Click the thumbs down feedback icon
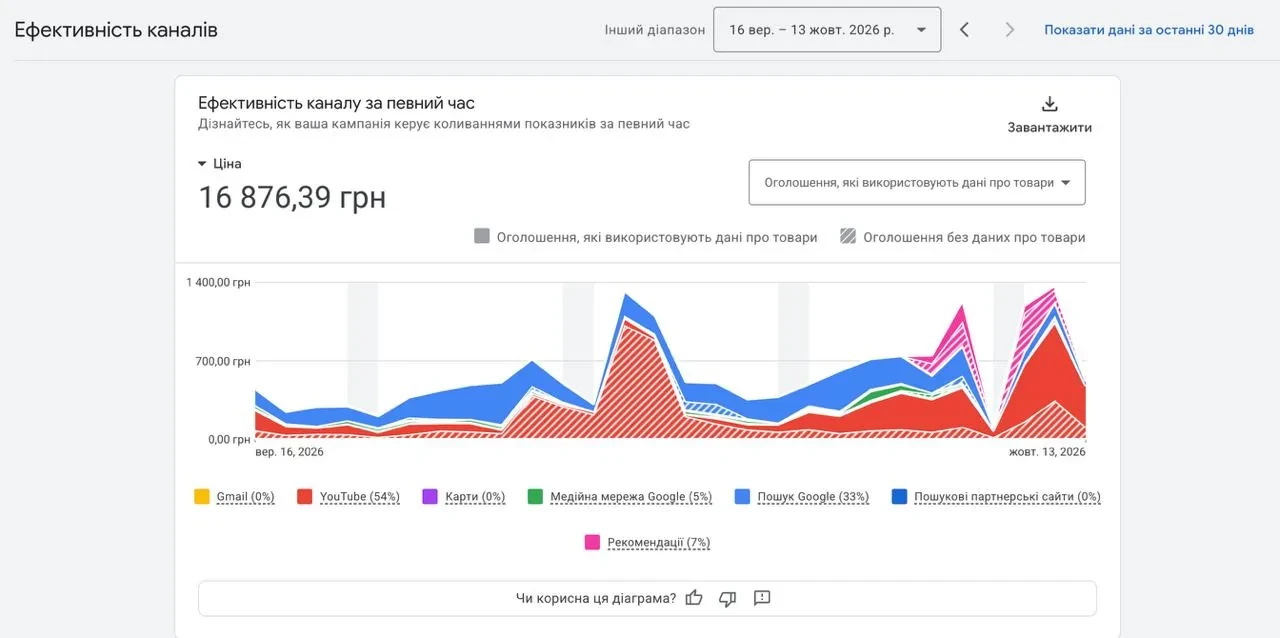The height and width of the screenshot is (638, 1280). point(727,598)
